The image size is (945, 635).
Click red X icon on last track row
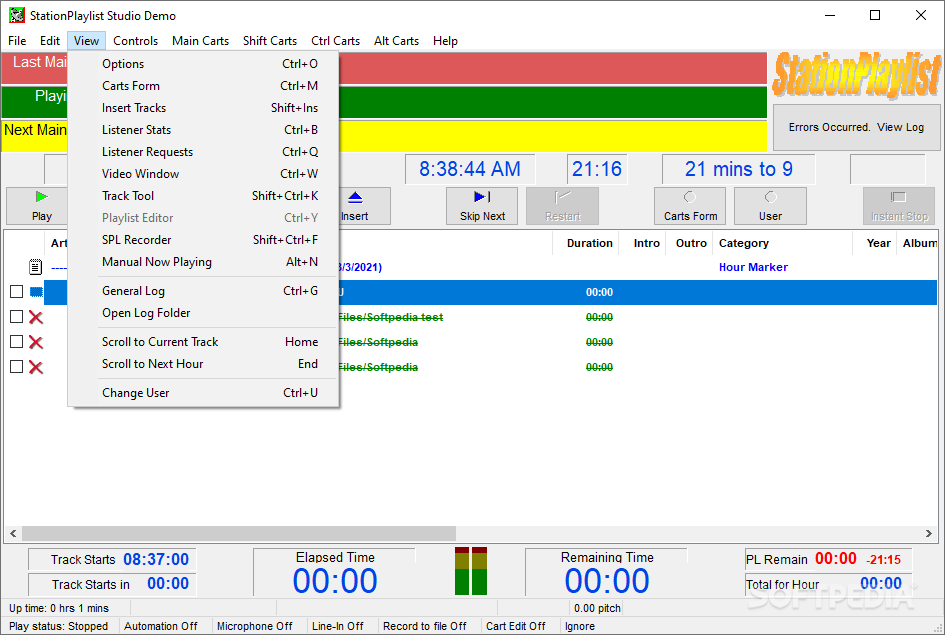(x=36, y=367)
